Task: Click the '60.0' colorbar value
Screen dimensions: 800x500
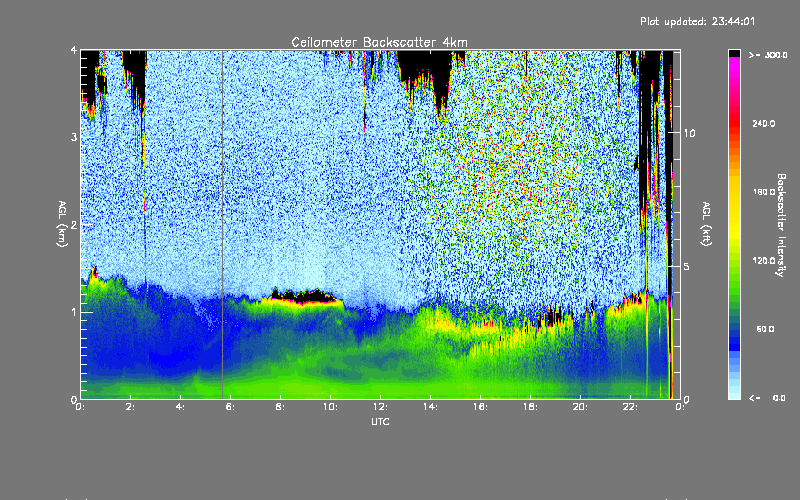Action: coord(765,329)
